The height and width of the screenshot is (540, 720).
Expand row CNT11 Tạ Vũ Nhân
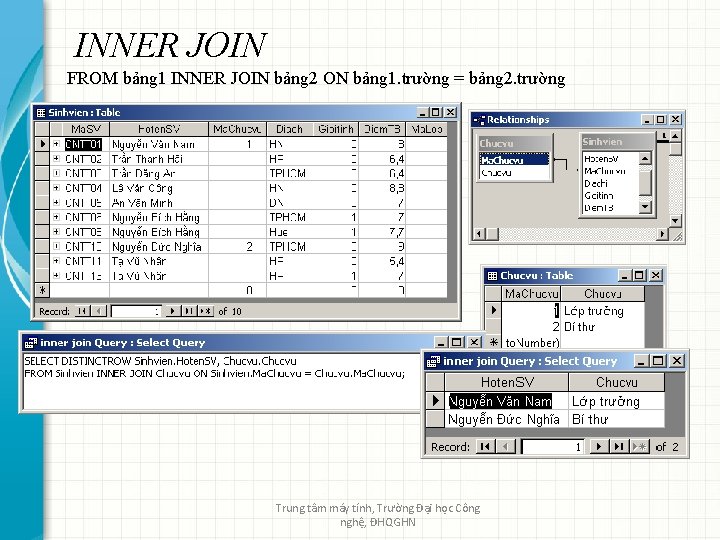pos(56,261)
